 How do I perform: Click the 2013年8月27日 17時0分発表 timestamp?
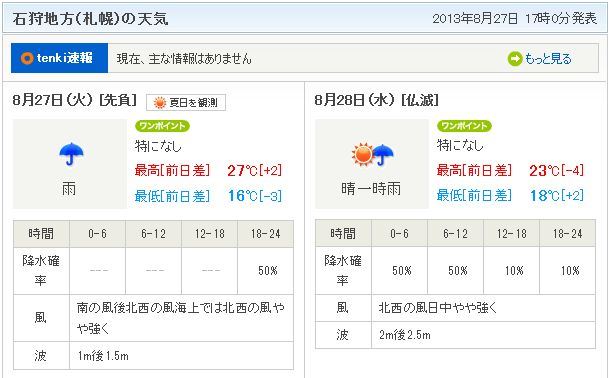point(514,18)
